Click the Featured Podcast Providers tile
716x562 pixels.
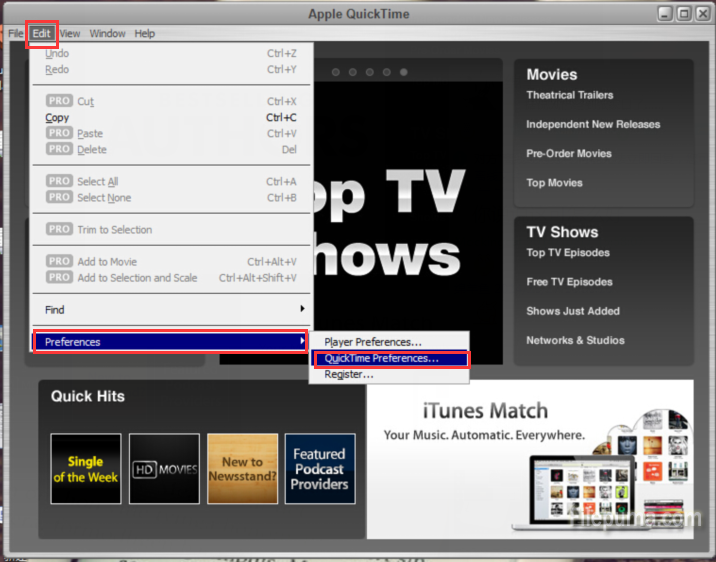tap(320, 468)
